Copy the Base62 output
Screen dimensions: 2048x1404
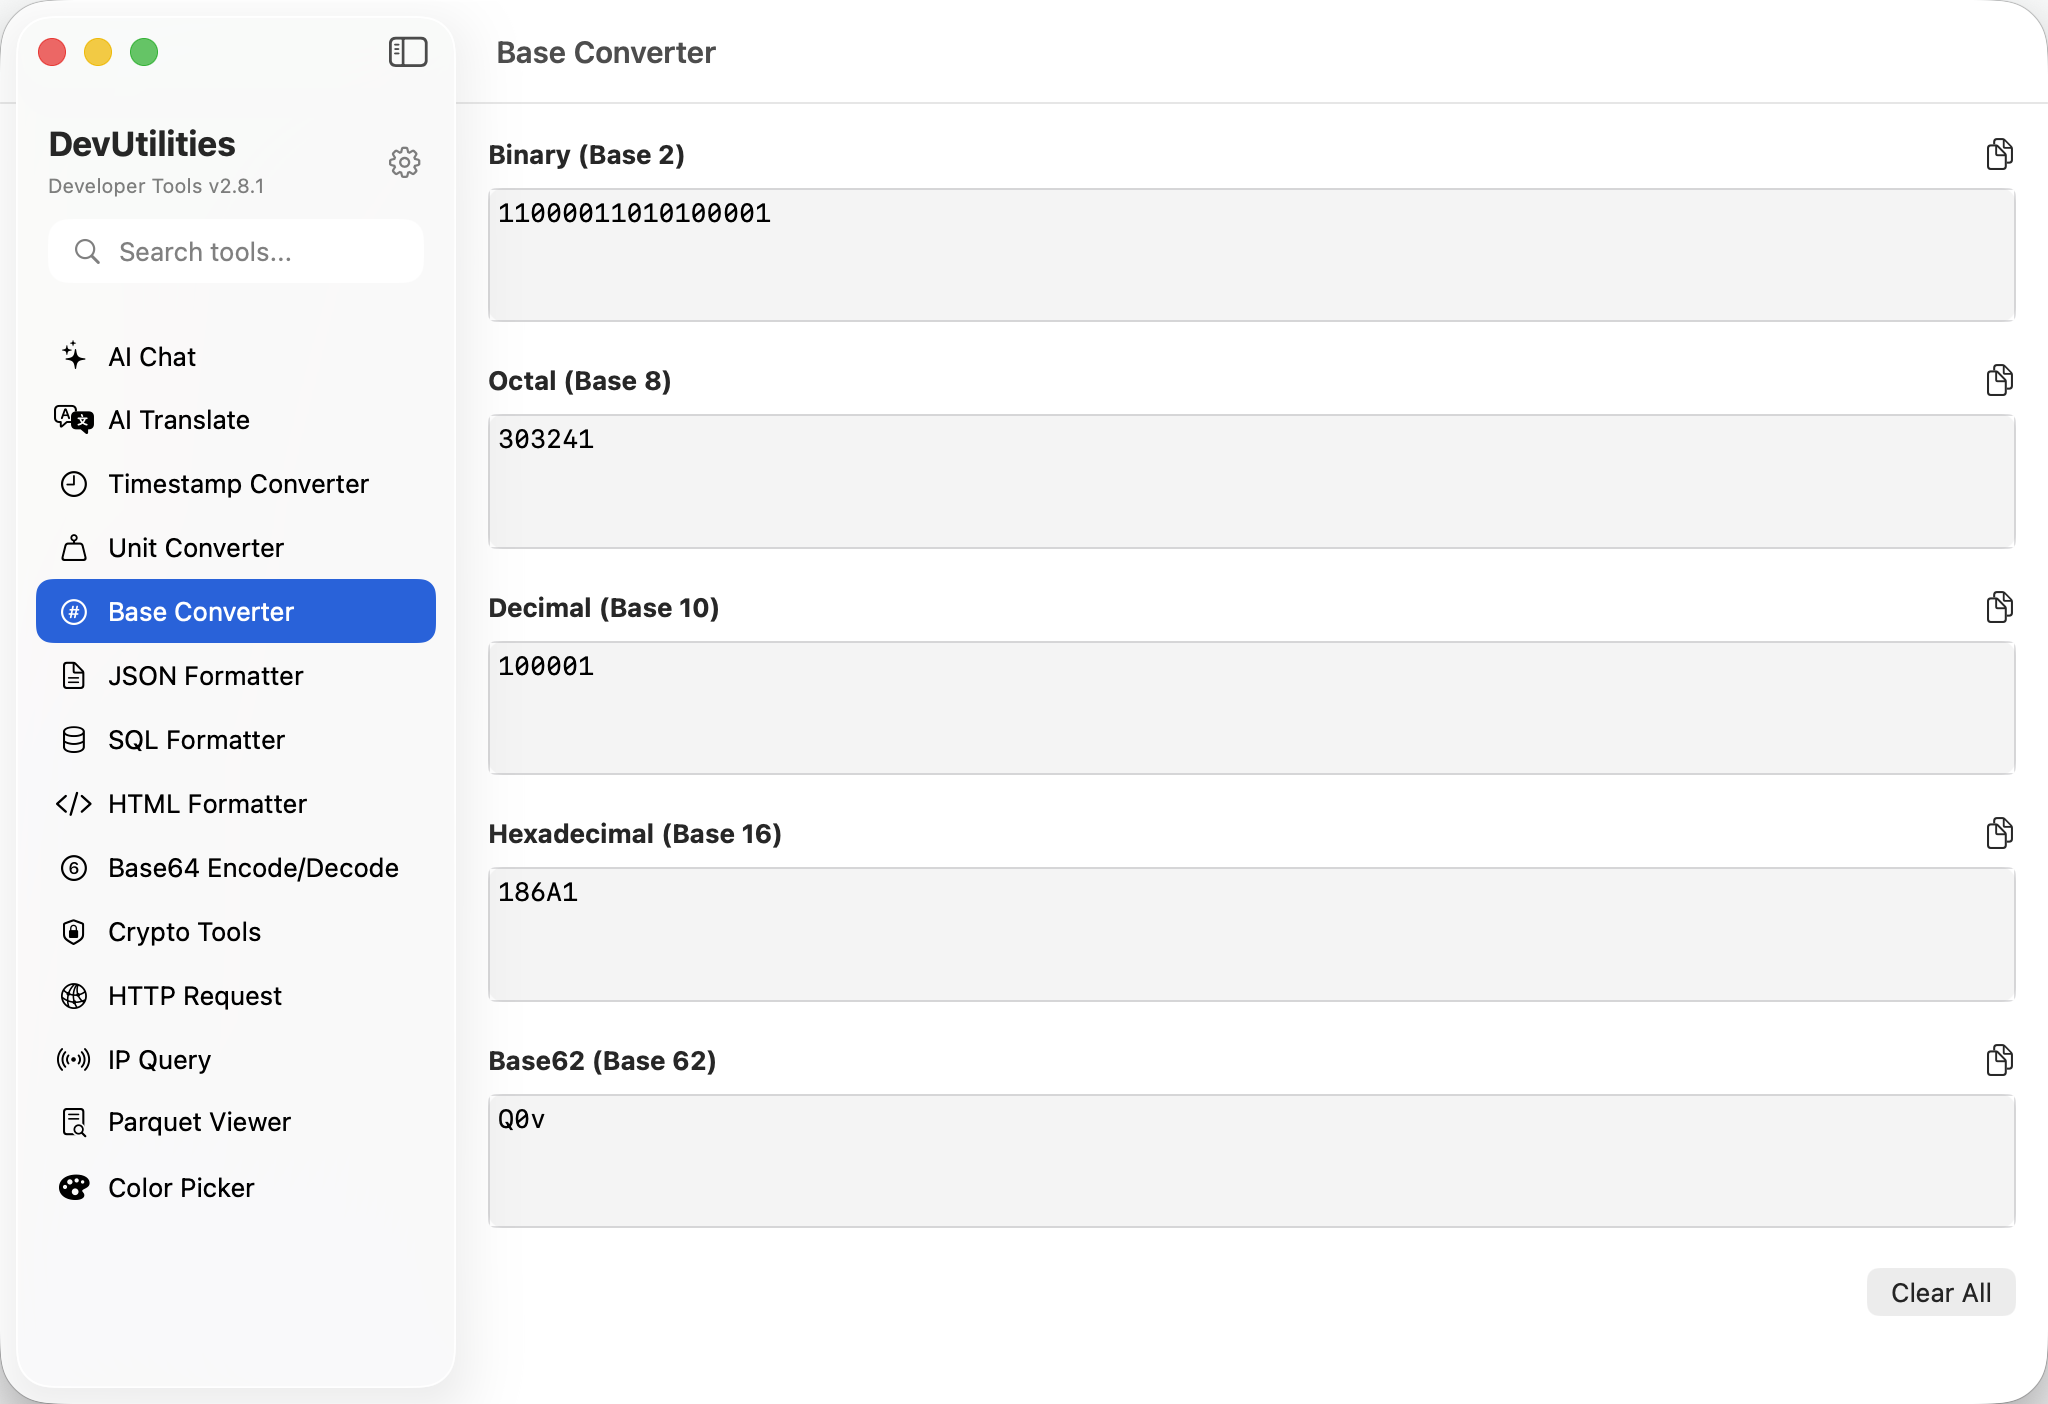[x=1999, y=1059]
